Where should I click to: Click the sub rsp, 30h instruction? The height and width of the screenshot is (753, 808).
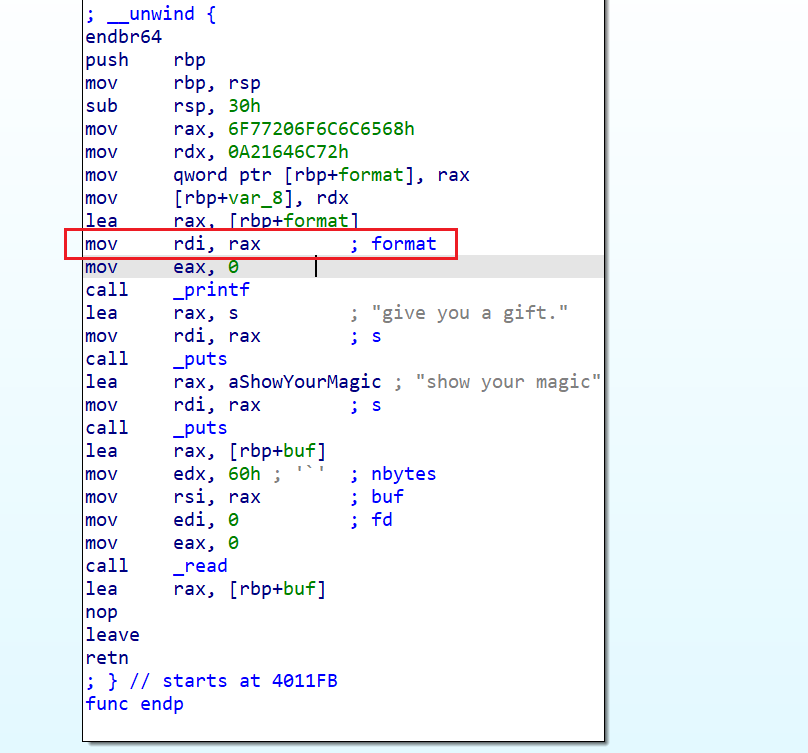pyautogui.click(x=162, y=106)
